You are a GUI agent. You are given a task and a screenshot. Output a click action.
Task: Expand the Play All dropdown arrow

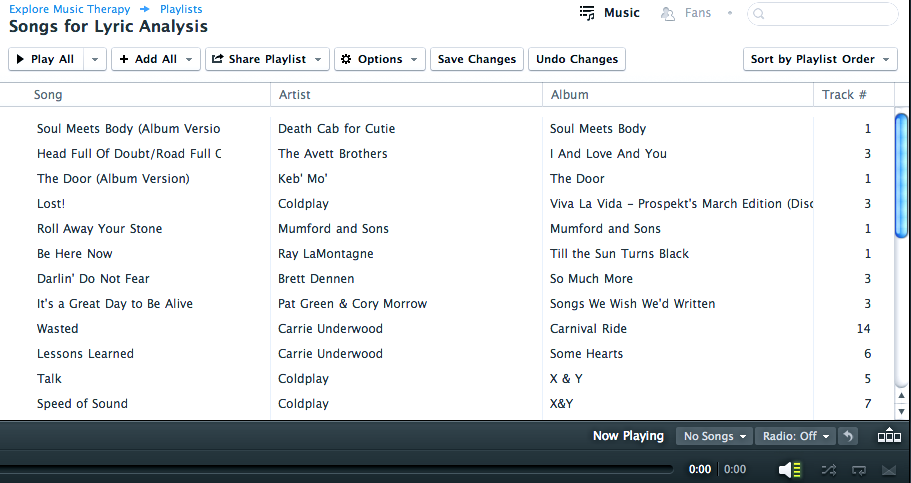[x=95, y=59]
